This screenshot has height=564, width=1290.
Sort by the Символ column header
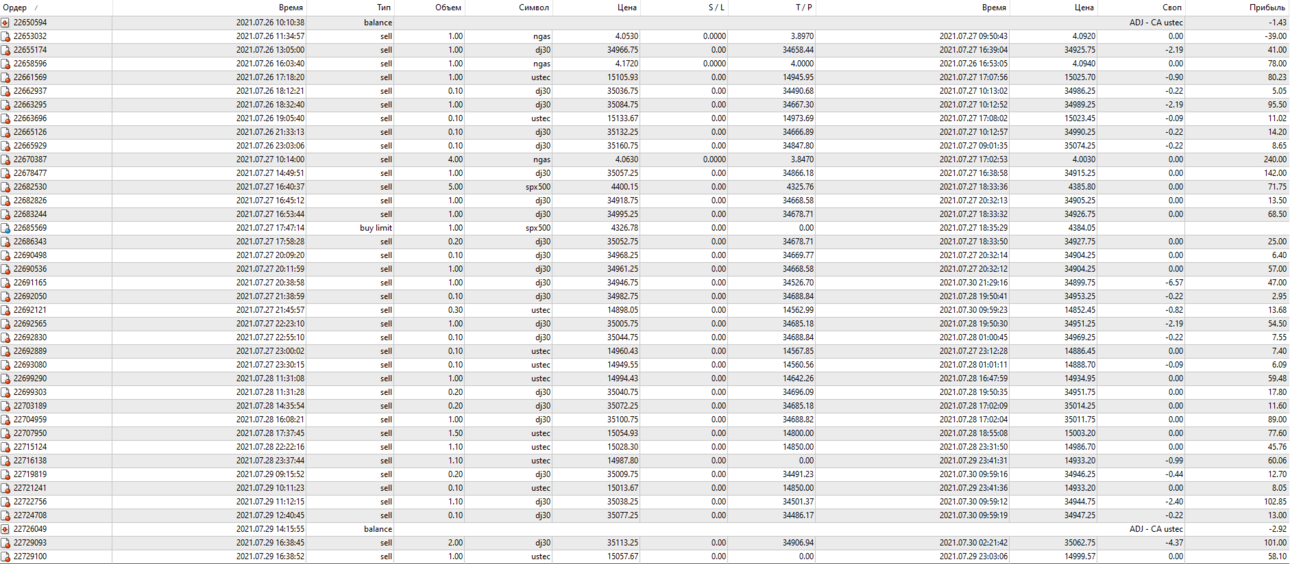(x=534, y=7)
